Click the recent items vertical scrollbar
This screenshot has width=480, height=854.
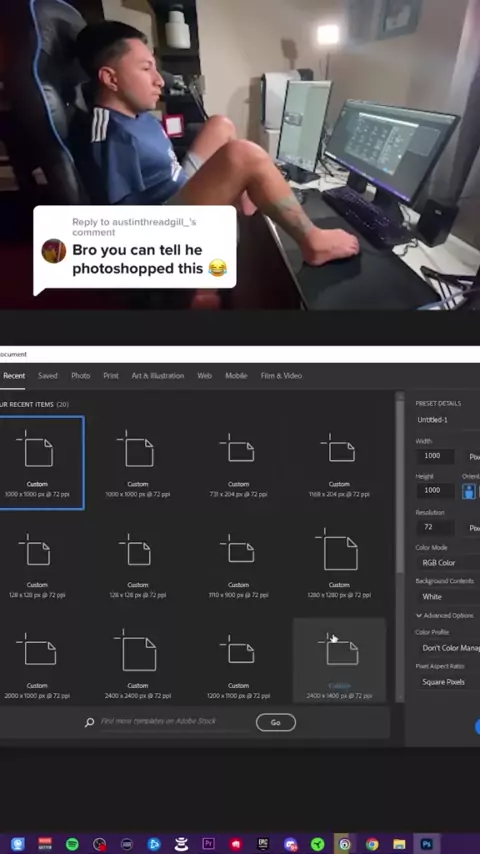pyautogui.click(x=400, y=546)
